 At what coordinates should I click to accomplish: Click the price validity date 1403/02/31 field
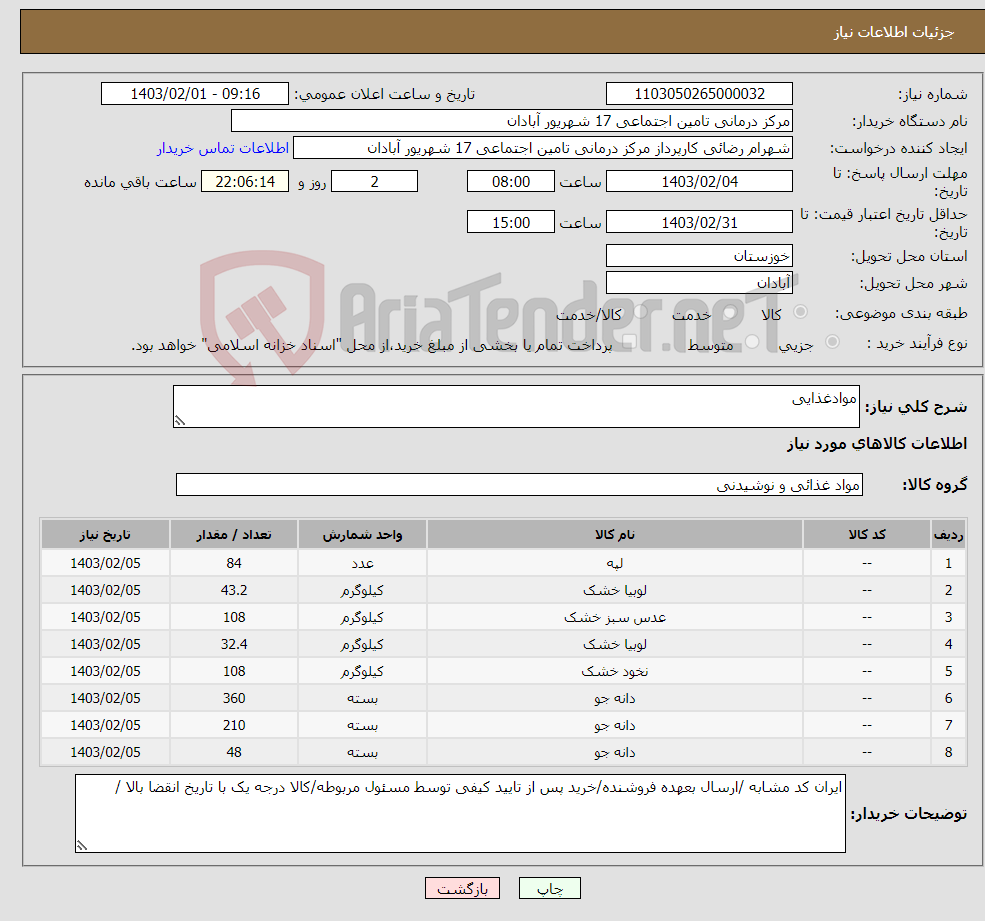[x=699, y=222]
